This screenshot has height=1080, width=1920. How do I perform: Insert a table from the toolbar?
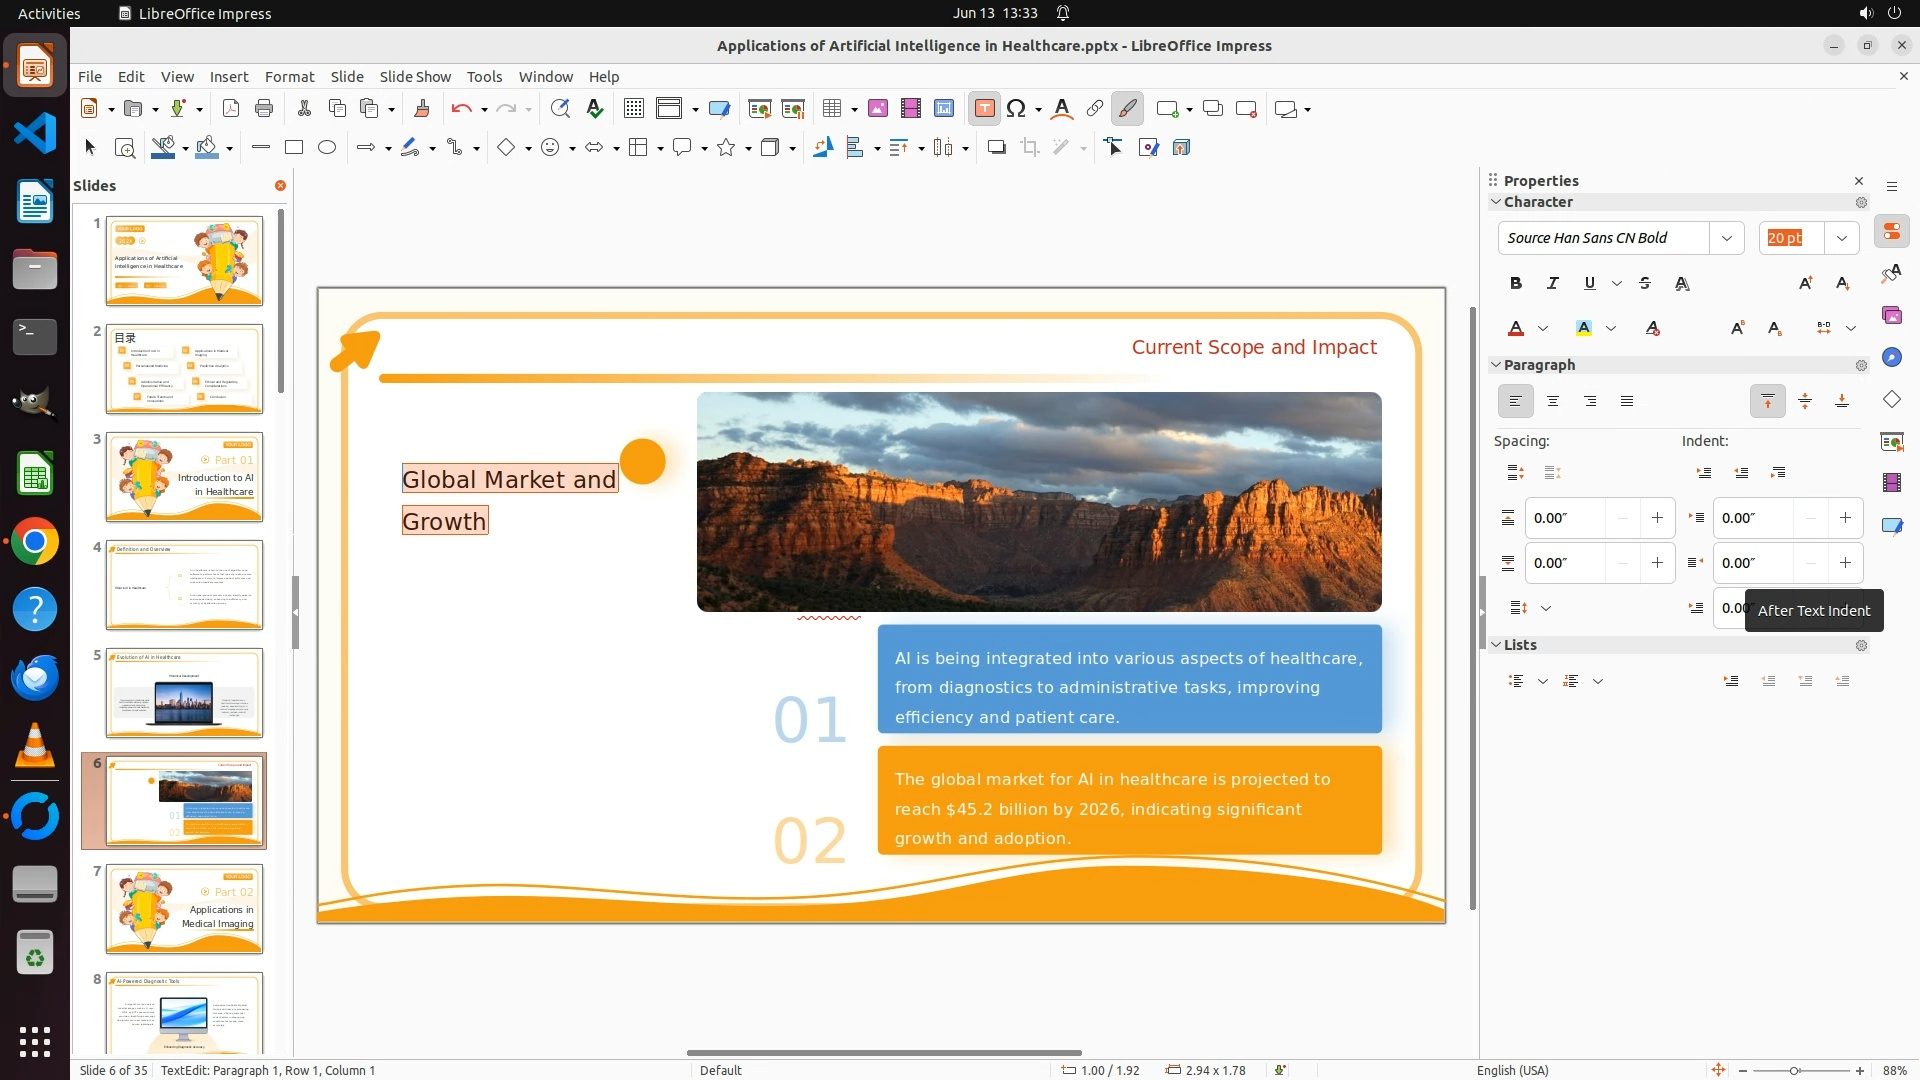click(831, 109)
